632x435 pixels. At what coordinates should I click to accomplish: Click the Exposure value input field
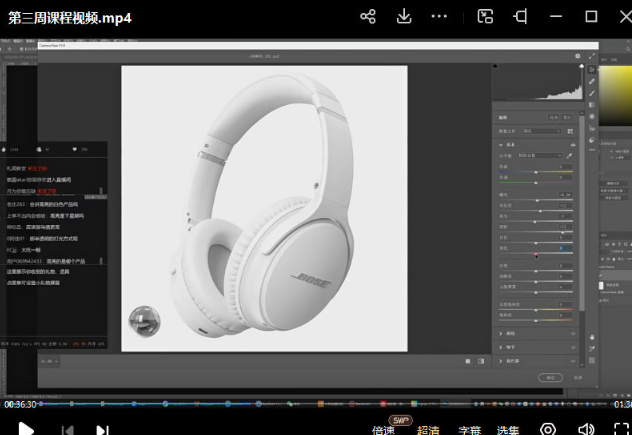click(x=565, y=195)
